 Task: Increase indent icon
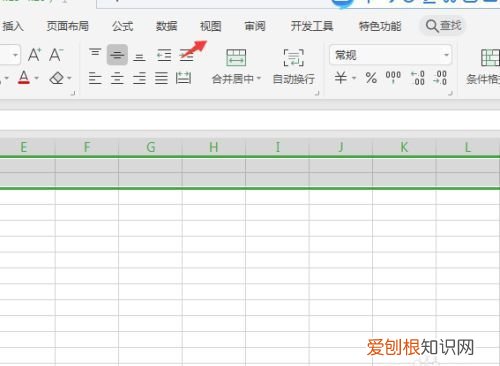[187, 55]
